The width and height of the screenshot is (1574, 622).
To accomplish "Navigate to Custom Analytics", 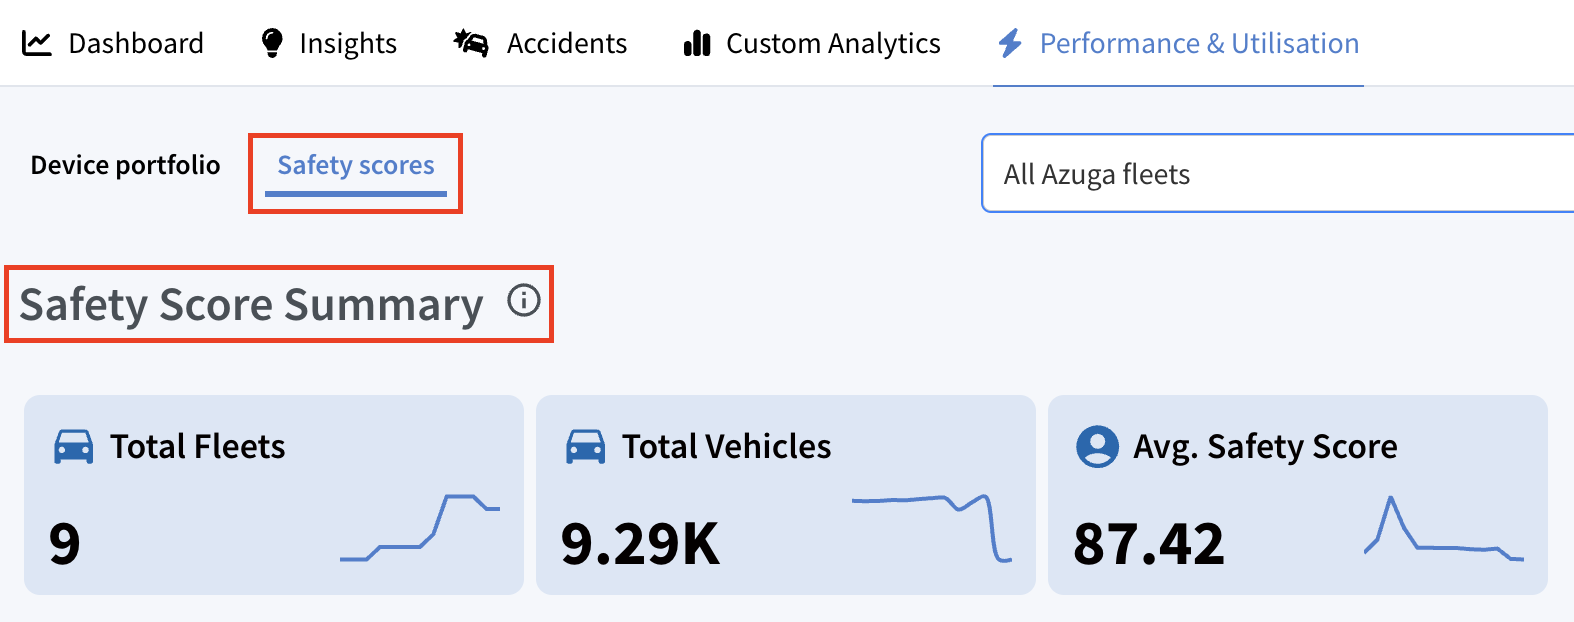I will pyautogui.click(x=833, y=43).
